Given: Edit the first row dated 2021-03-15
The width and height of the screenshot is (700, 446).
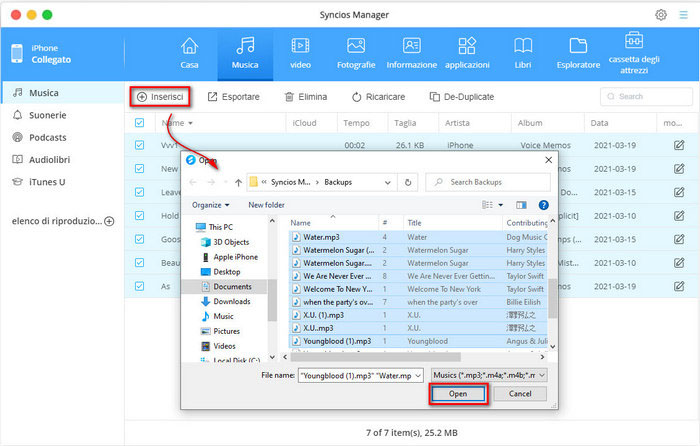Looking at the screenshot, I should coord(679,192).
